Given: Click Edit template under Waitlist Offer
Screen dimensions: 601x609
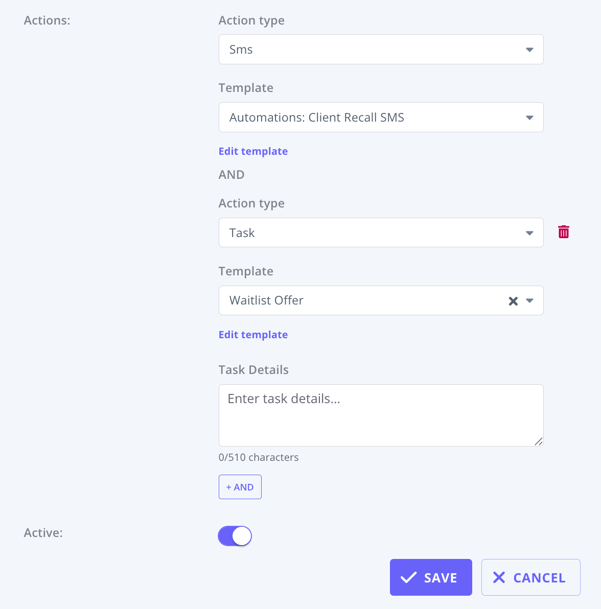Looking at the screenshot, I should point(253,335).
